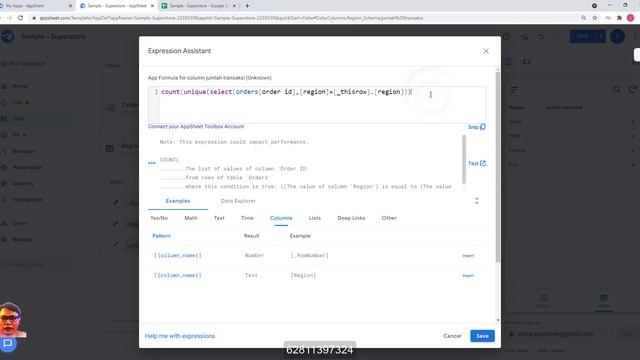The width and height of the screenshot is (640, 360).
Task: Click the Text result cell
Action: point(251,276)
